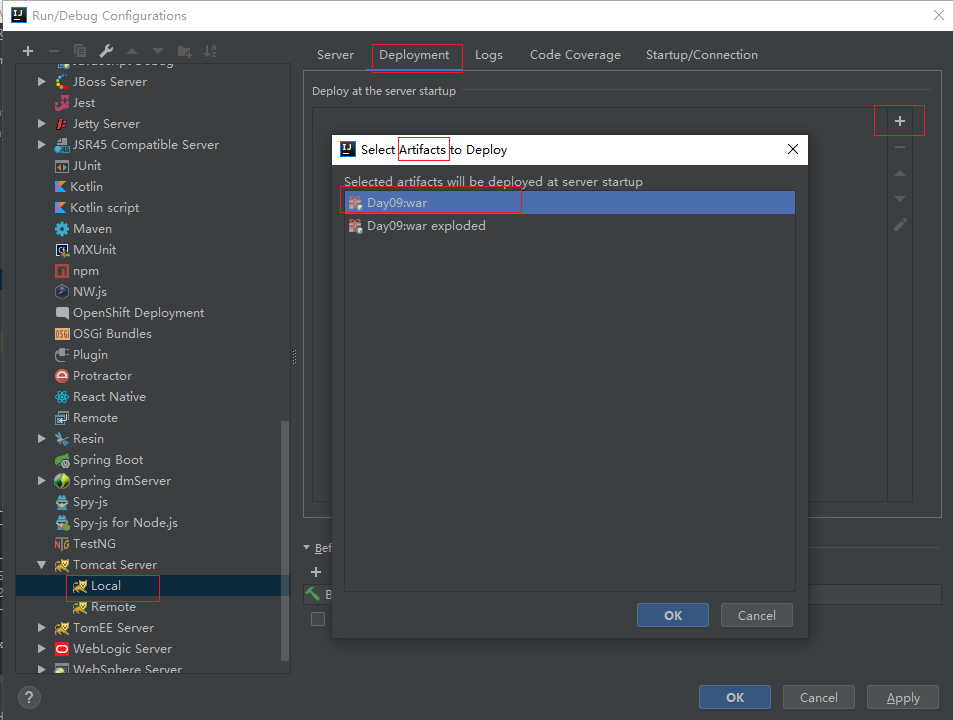Screen dimensions: 953x720
Task: Collapse the Tomcat Server node
Action: (x=42, y=565)
